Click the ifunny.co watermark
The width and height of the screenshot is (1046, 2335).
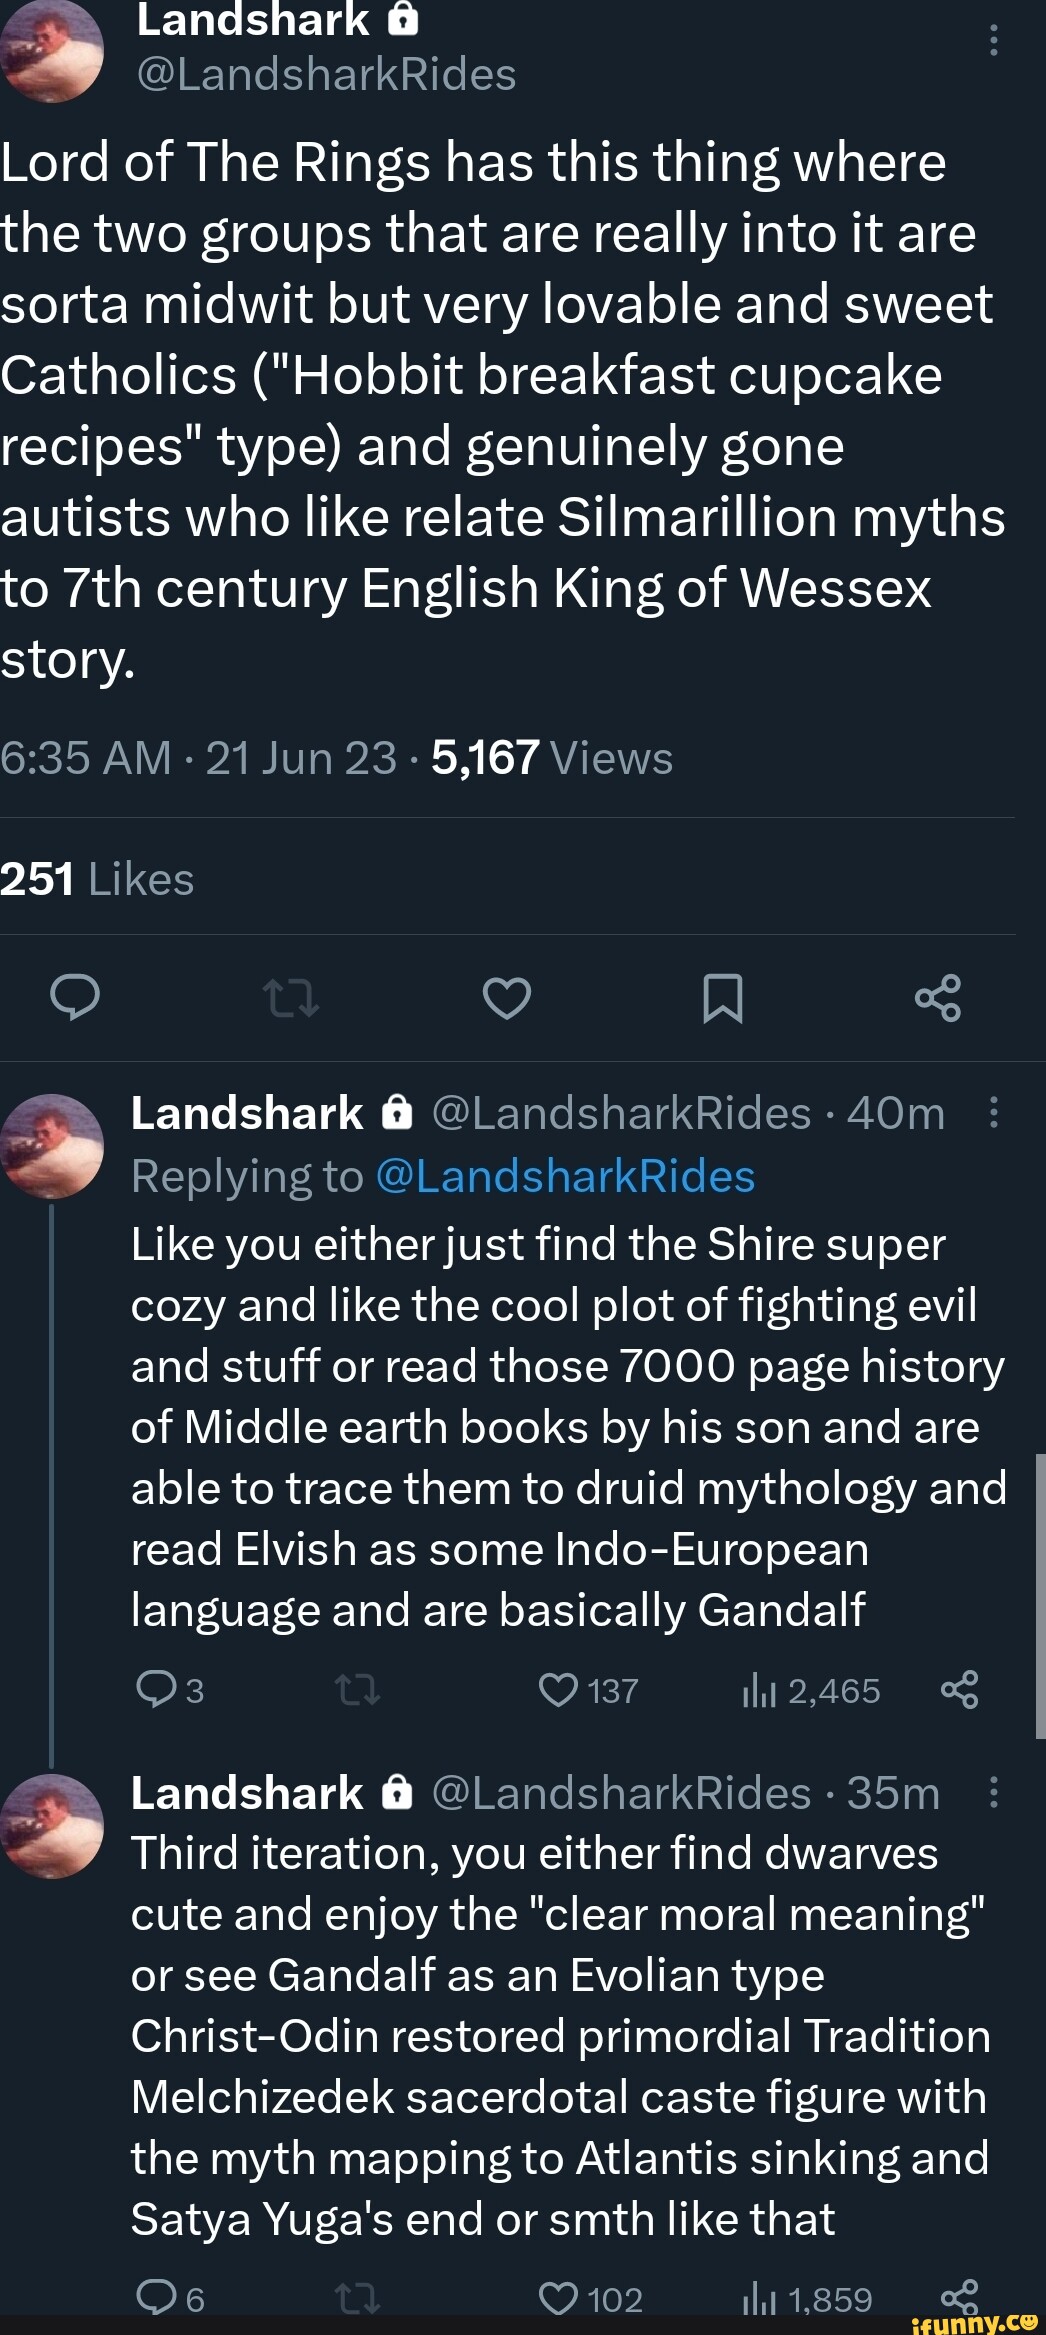975,2321
